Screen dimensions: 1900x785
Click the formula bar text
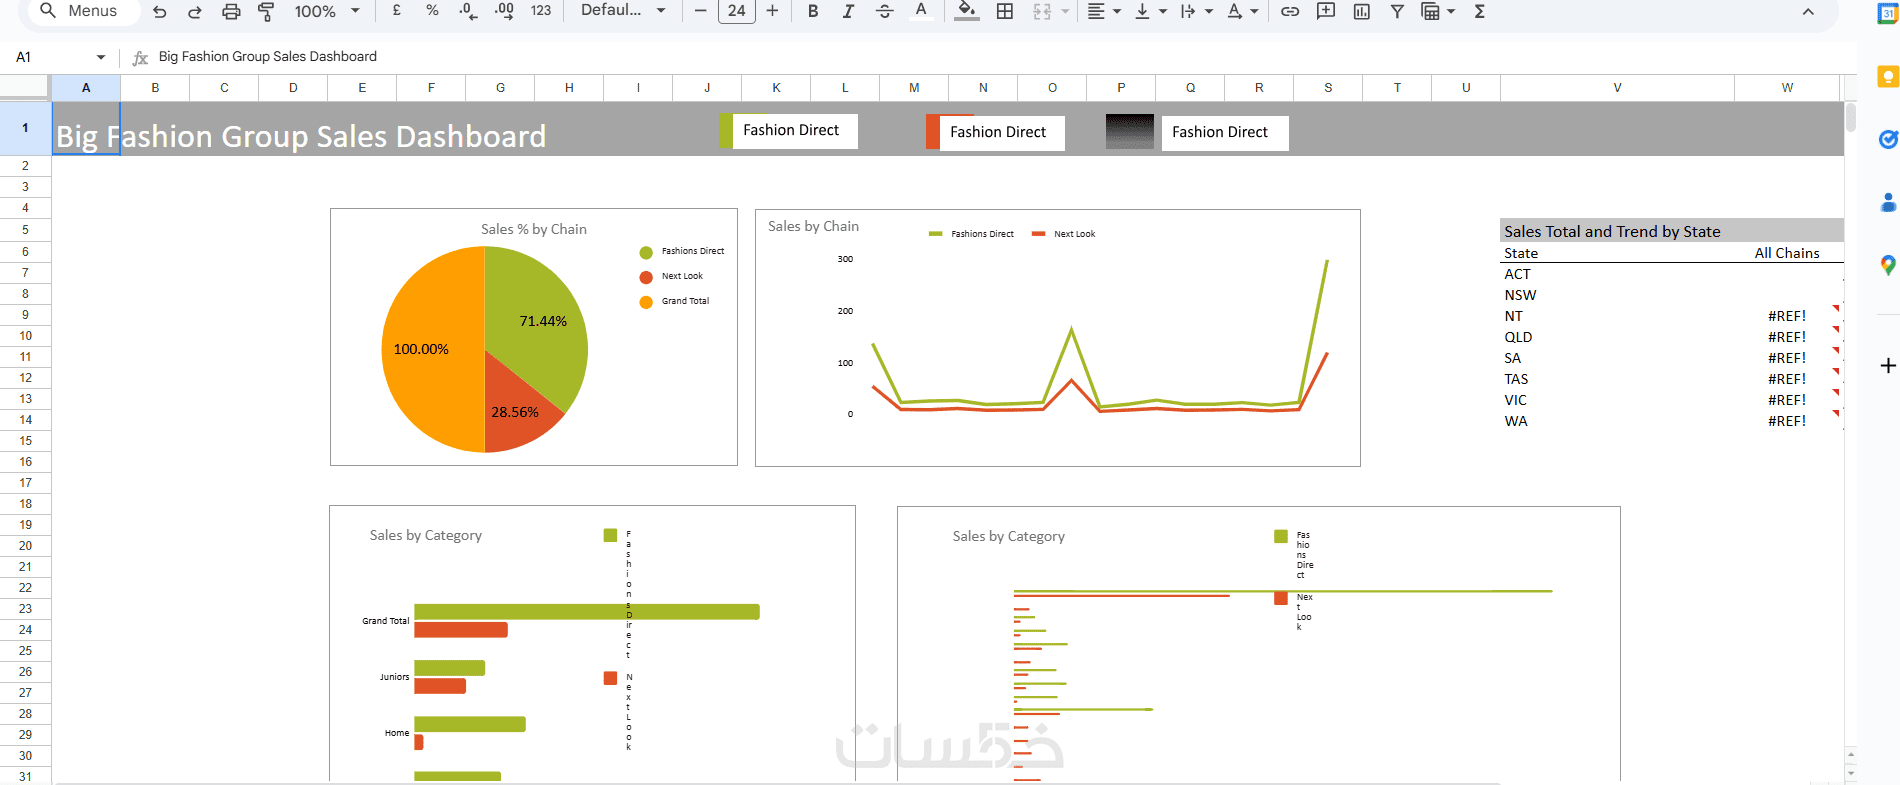pyautogui.click(x=268, y=57)
